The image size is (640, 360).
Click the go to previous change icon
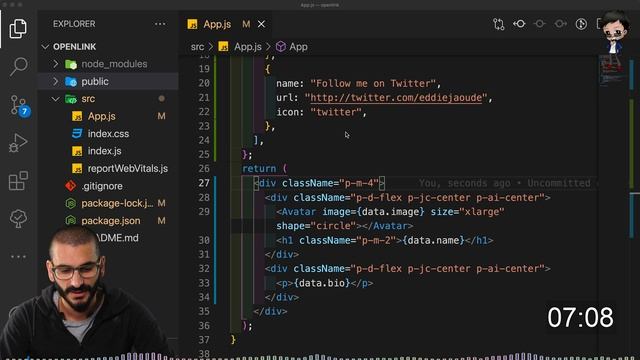pos(519,24)
